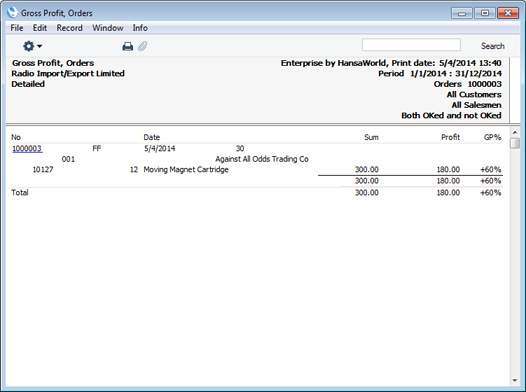Image resolution: width=526 pixels, height=392 pixels.
Task: Click the Total row label
Action: coord(20,192)
